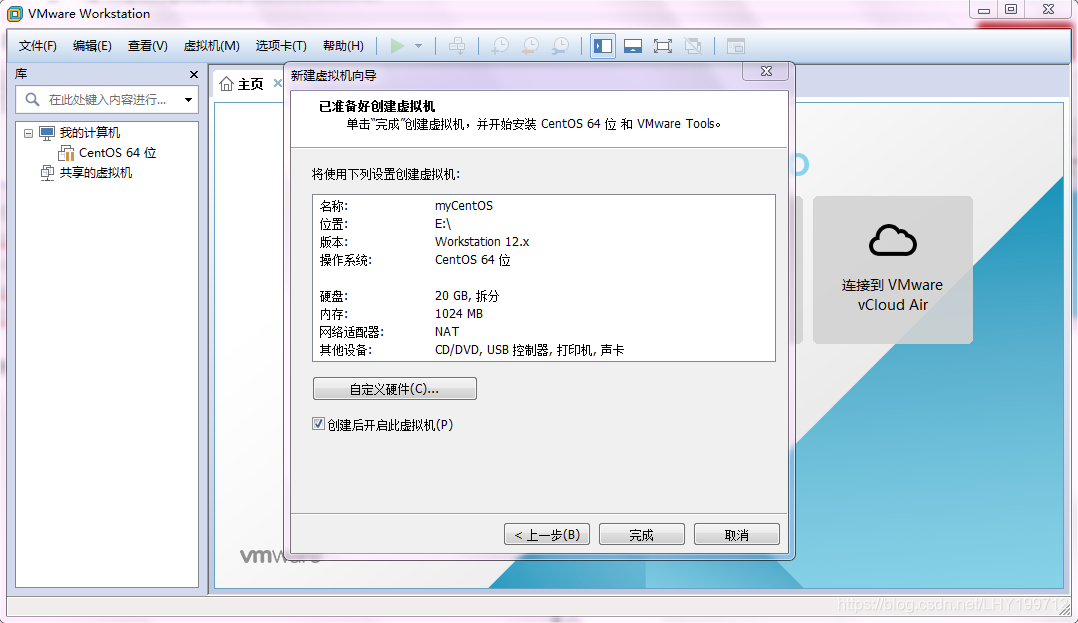Click the Unity mode toolbar icon
1078x623 pixels.
tap(693, 46)
